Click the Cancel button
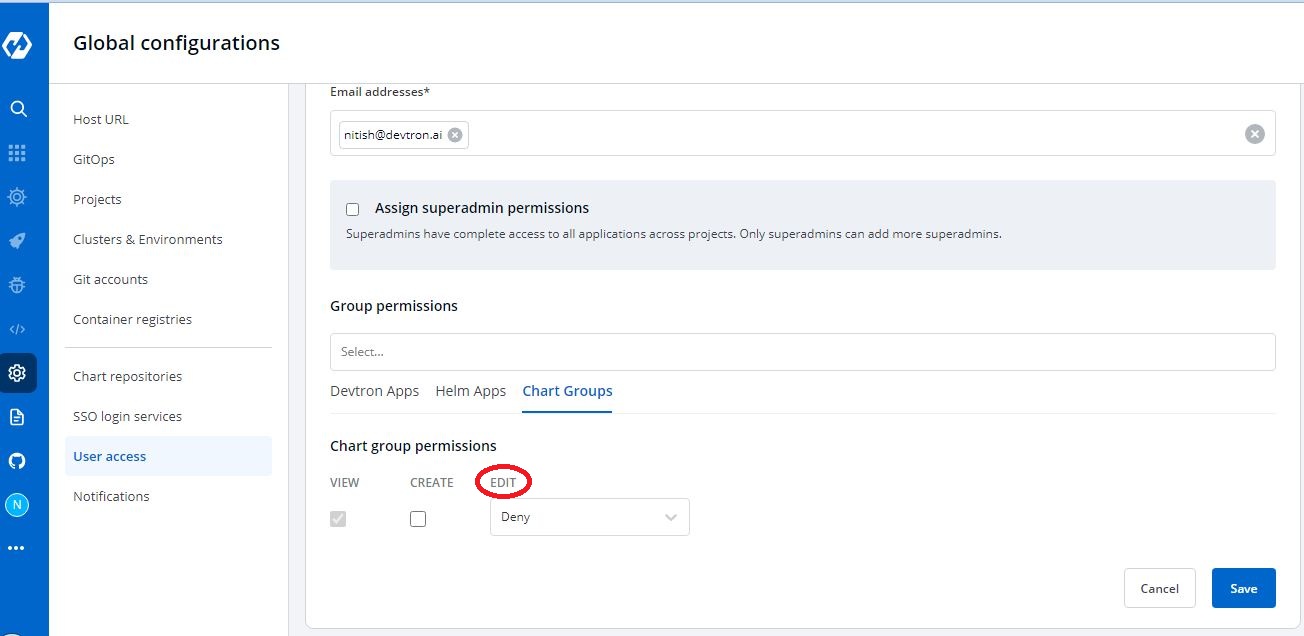The height and width of the screenshot is (636, 1304). [1159, 588]
